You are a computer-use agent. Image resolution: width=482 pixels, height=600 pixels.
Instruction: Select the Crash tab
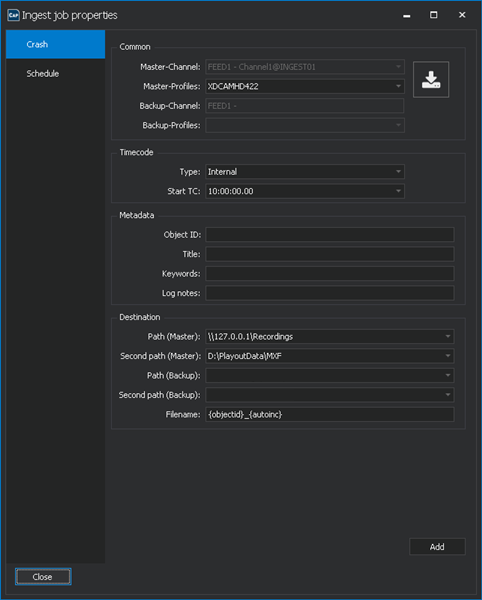(x=55, y=44)
